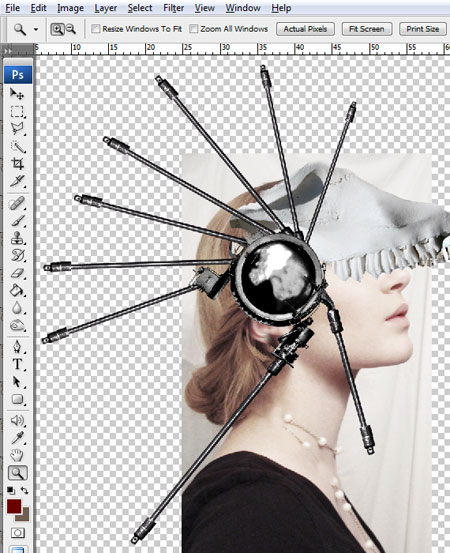Image resolution: width=450 pixels, height=553 pixels.
Task: Pick the Crop tool
Action: 17,164
